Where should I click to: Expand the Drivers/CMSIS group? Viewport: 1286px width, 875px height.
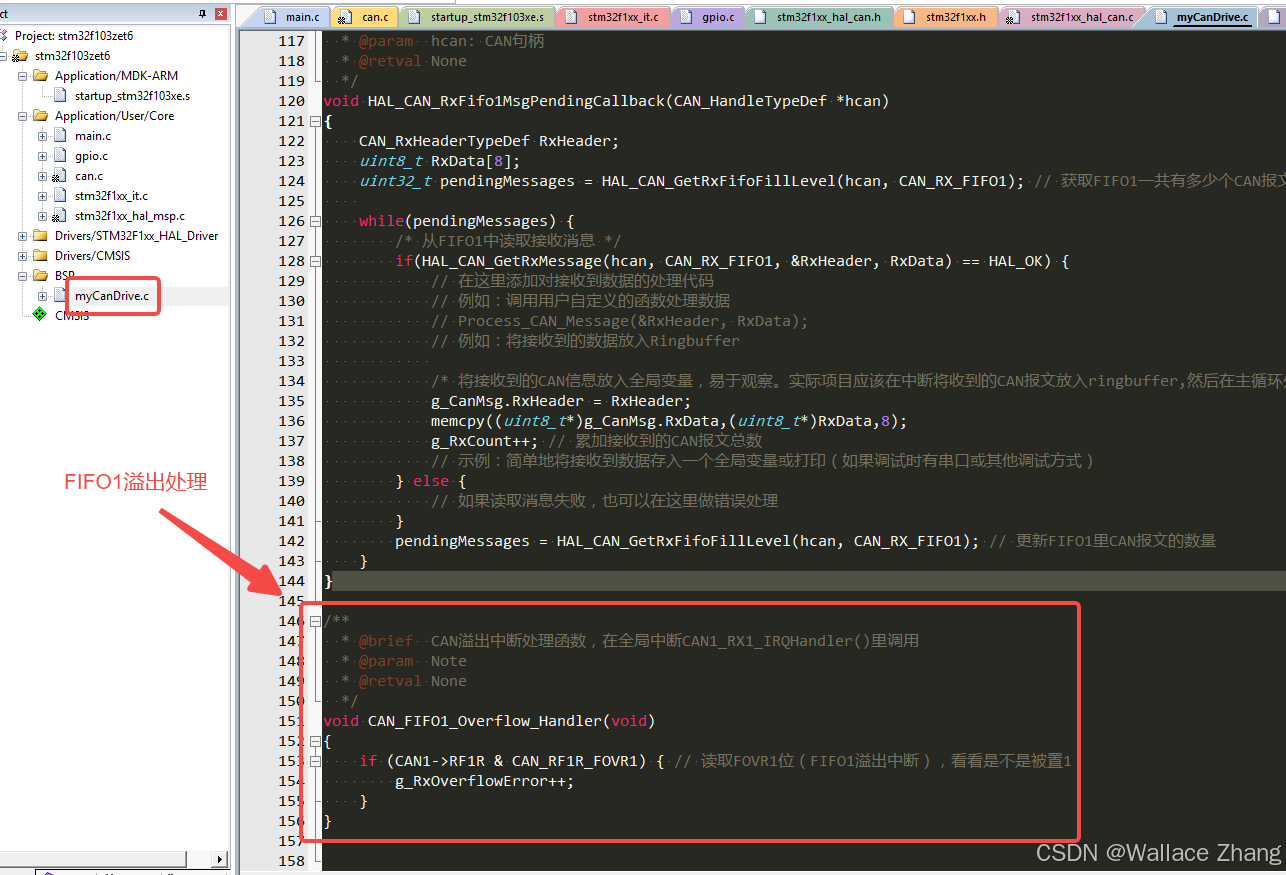[x=23, y=256]
